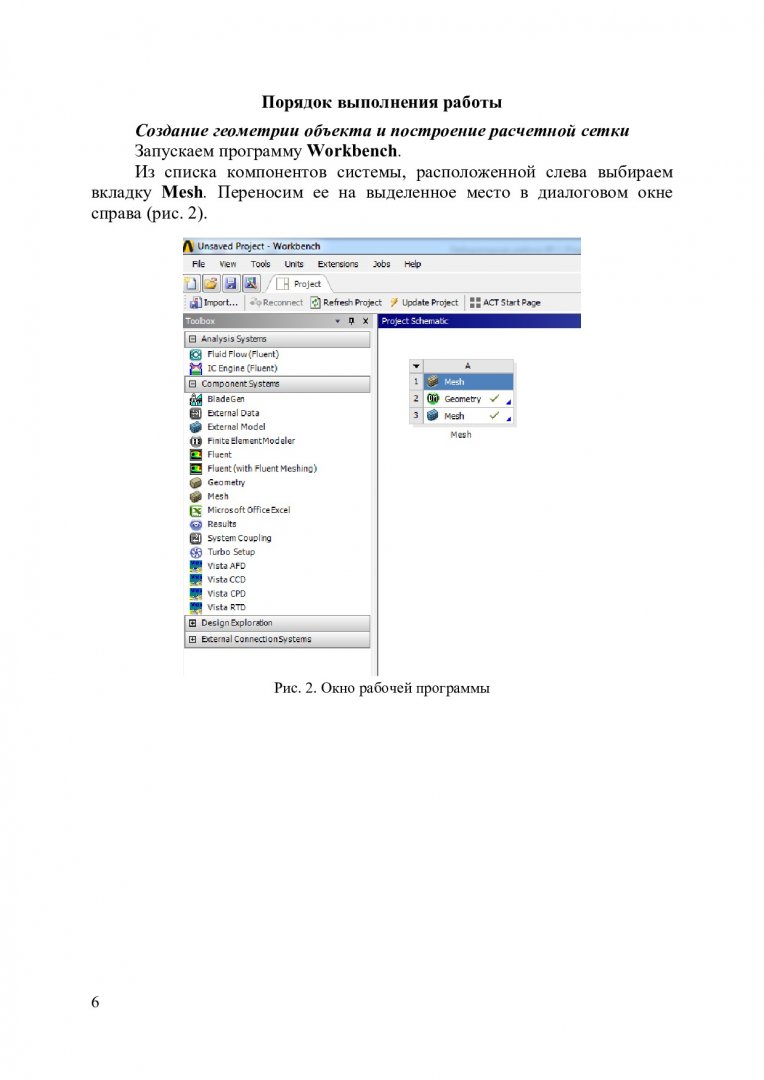Open the Extensions menu
Viewport: 764px width, 1080px height.
tap(338, 264)
